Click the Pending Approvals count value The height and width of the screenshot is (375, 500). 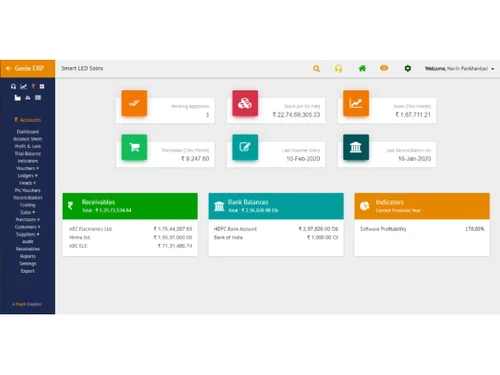[x=207, y=115]
